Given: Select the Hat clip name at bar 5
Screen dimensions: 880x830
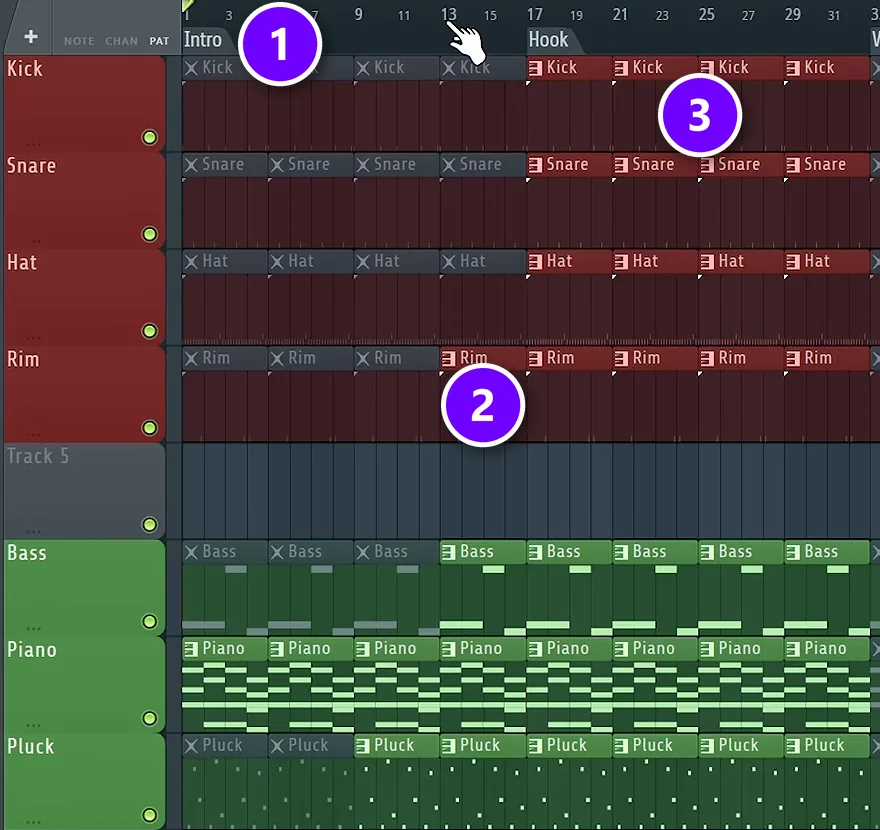Looking at the screenshot, I should pos(301,261).
